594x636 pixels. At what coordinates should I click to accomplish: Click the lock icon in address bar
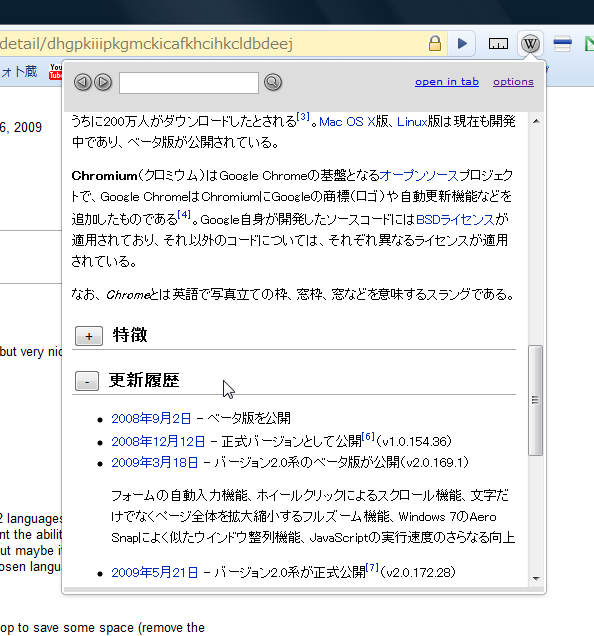(435, 43)
